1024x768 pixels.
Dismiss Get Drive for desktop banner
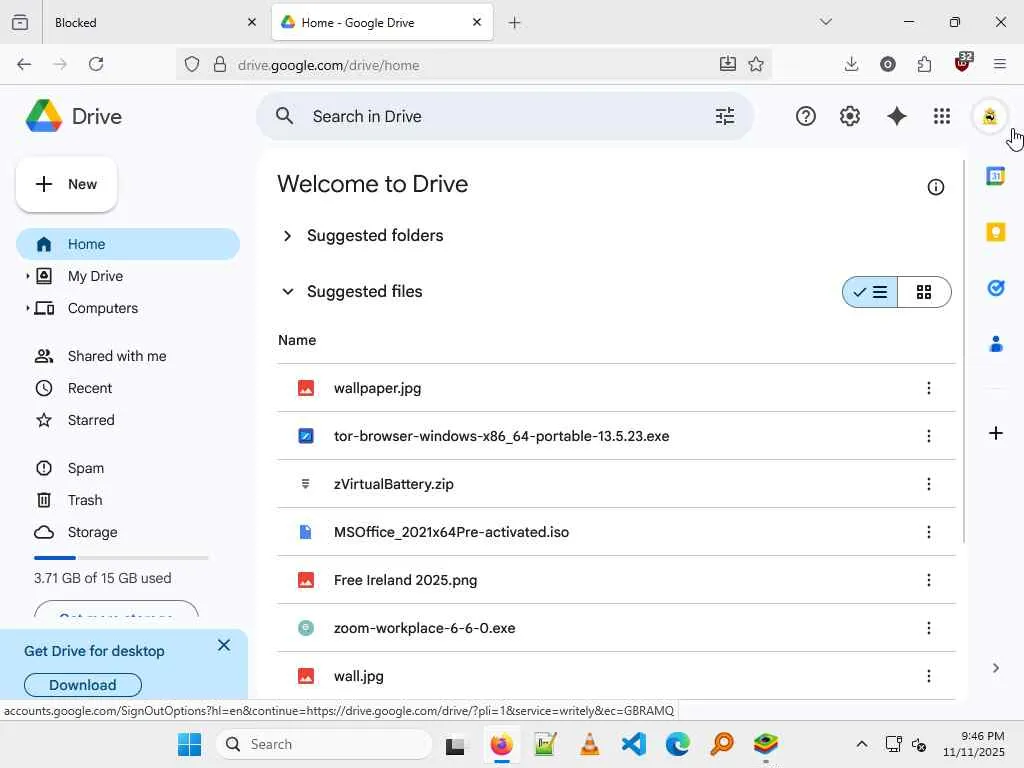tap(224, 645)
